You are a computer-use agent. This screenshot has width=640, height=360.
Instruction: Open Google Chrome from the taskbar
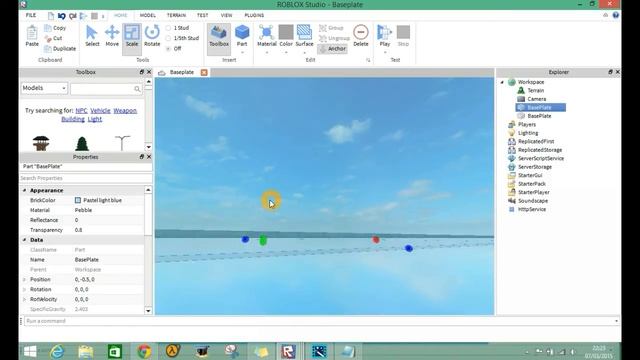[x=144, y=351]
